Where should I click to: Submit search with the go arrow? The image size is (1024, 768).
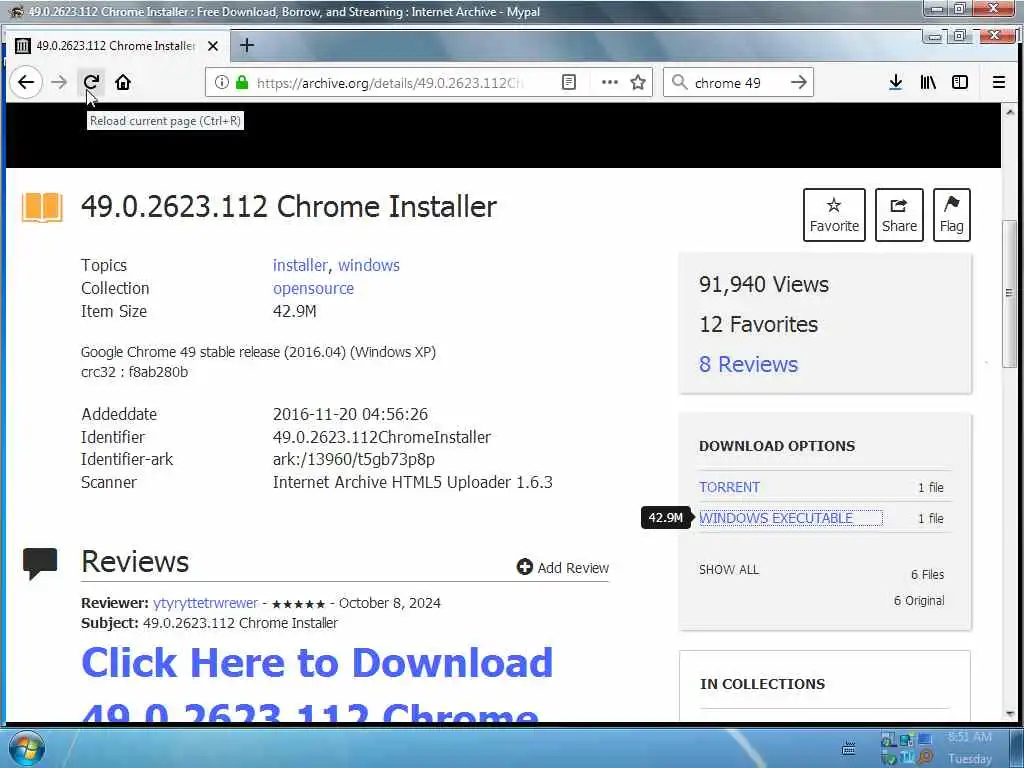798,82
